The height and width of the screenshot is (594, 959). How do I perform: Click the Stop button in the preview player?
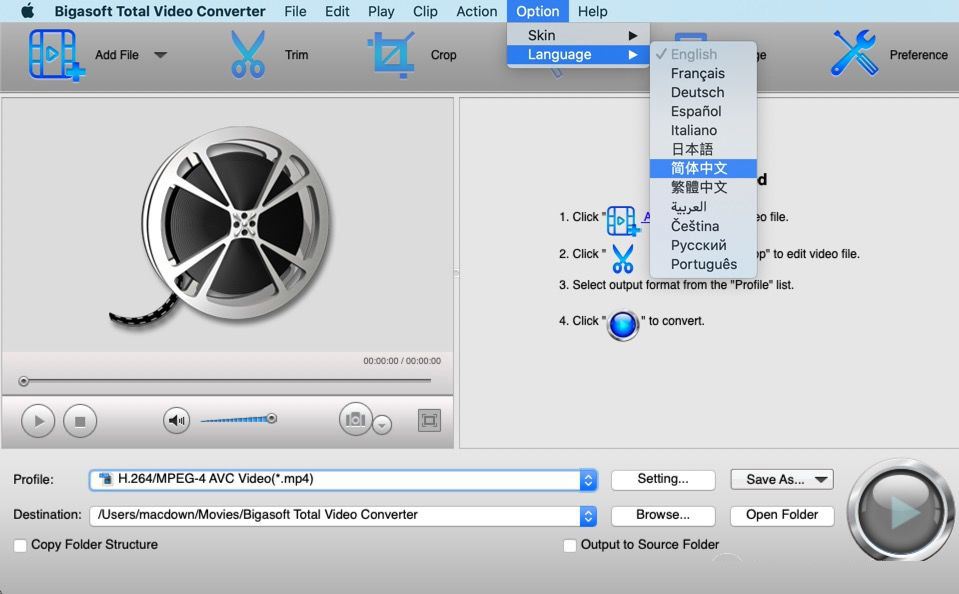click(x=80, y=421)
